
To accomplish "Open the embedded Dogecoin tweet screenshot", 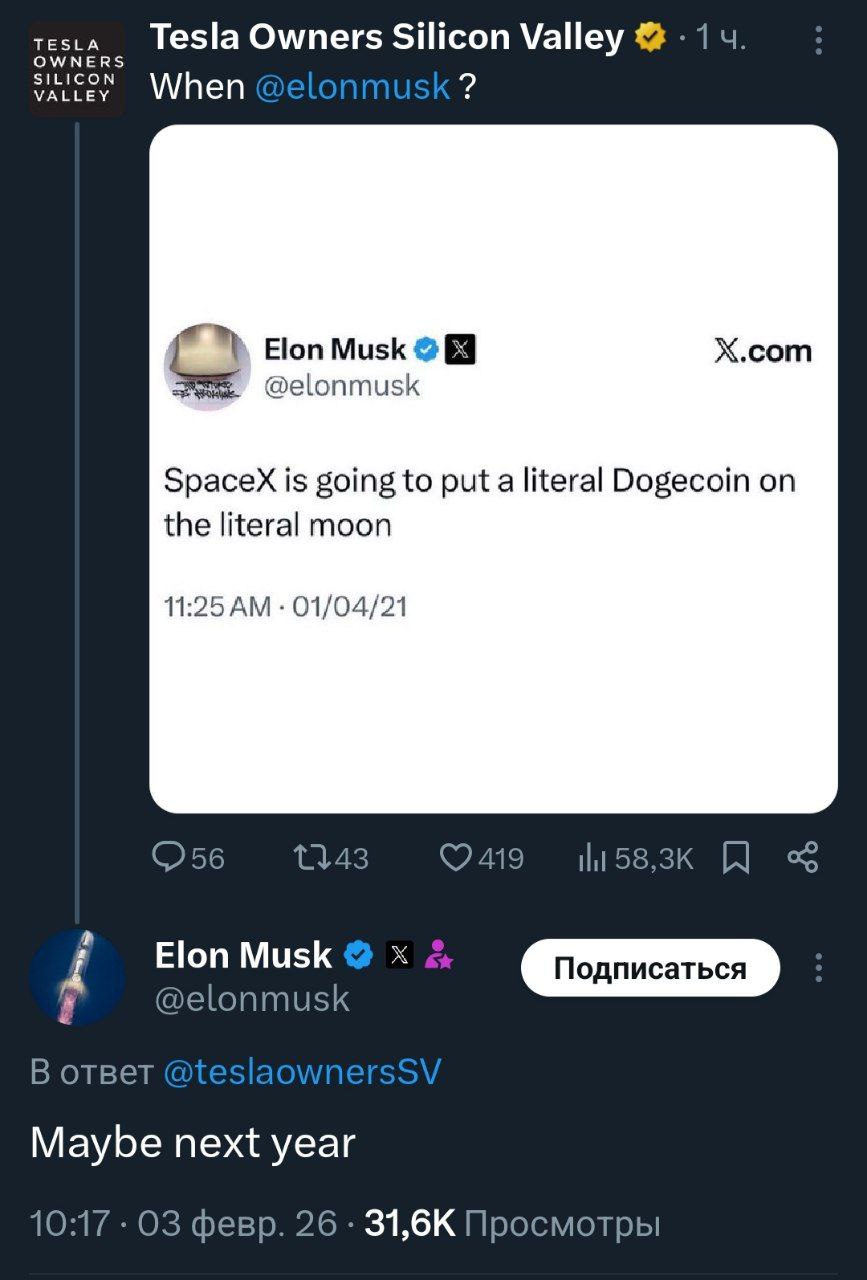I will pos(493,468).
